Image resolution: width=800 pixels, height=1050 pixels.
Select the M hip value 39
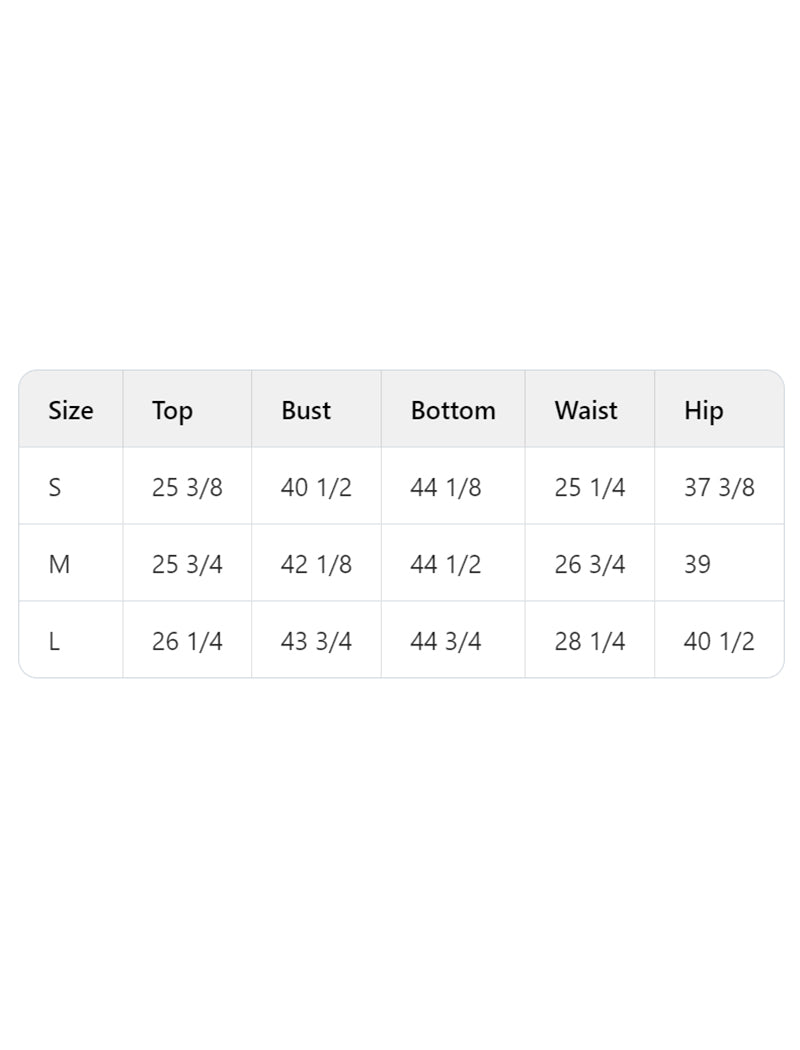click(697, 564)
